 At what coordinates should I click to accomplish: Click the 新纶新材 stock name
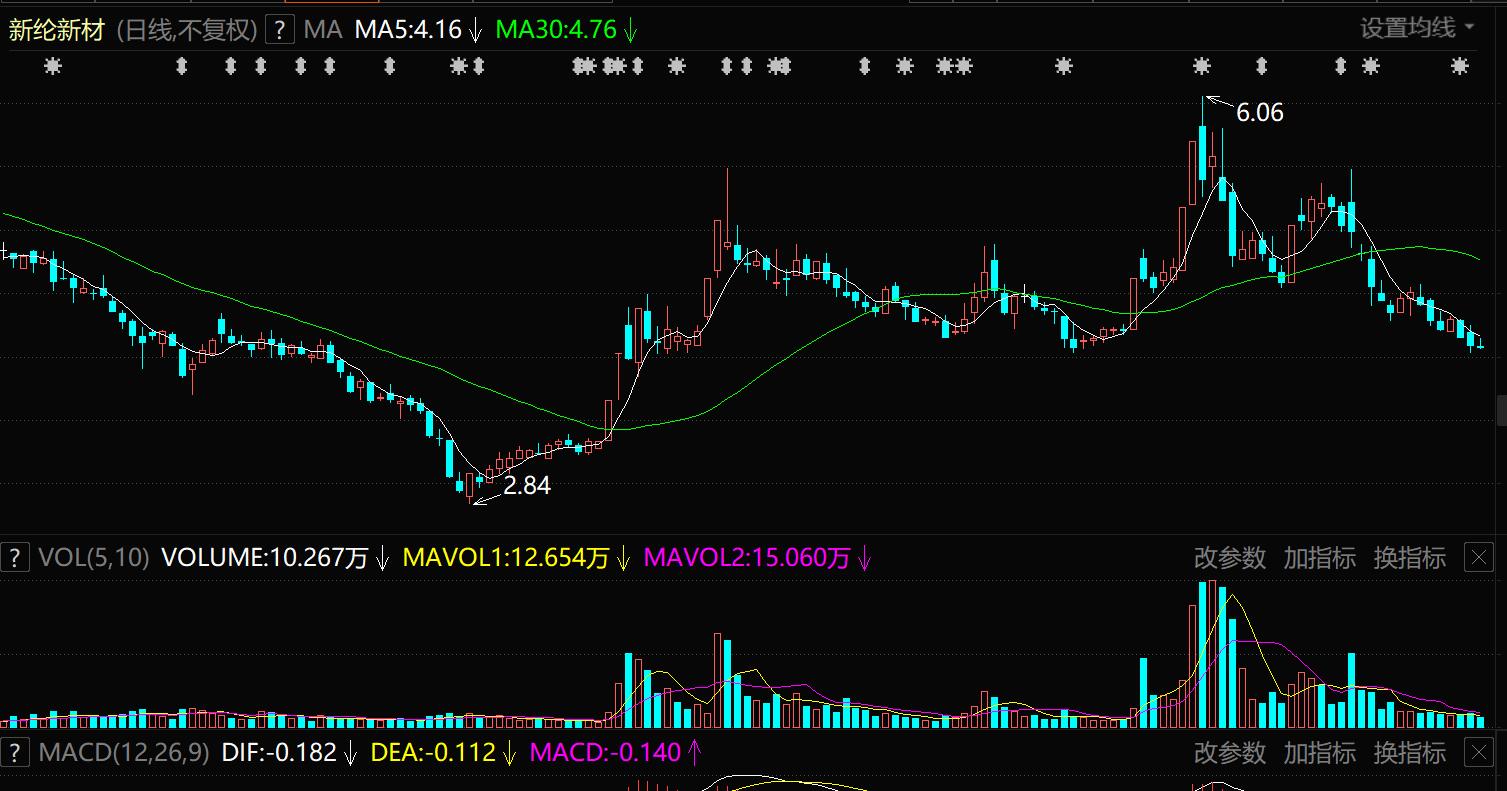pos(57,30)
